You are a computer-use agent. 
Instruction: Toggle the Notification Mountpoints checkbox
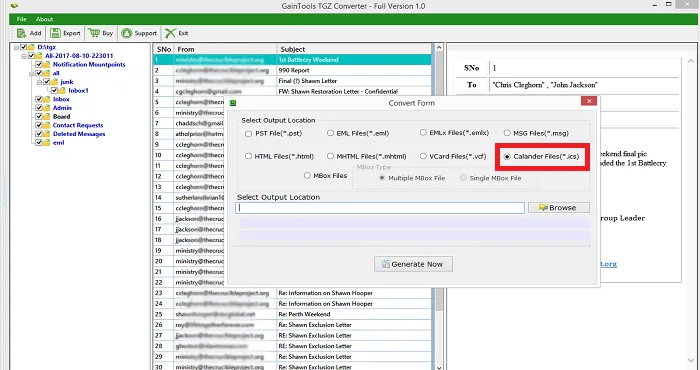click(39, 64)
